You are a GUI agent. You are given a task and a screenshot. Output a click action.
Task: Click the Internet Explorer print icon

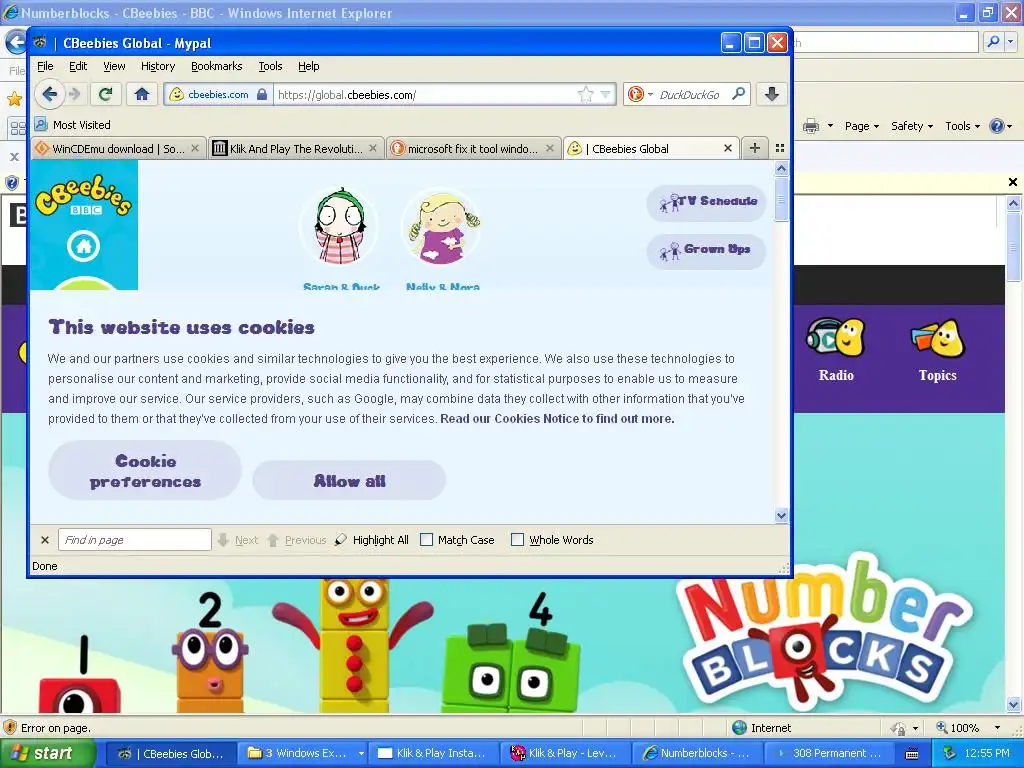[811, 126]
